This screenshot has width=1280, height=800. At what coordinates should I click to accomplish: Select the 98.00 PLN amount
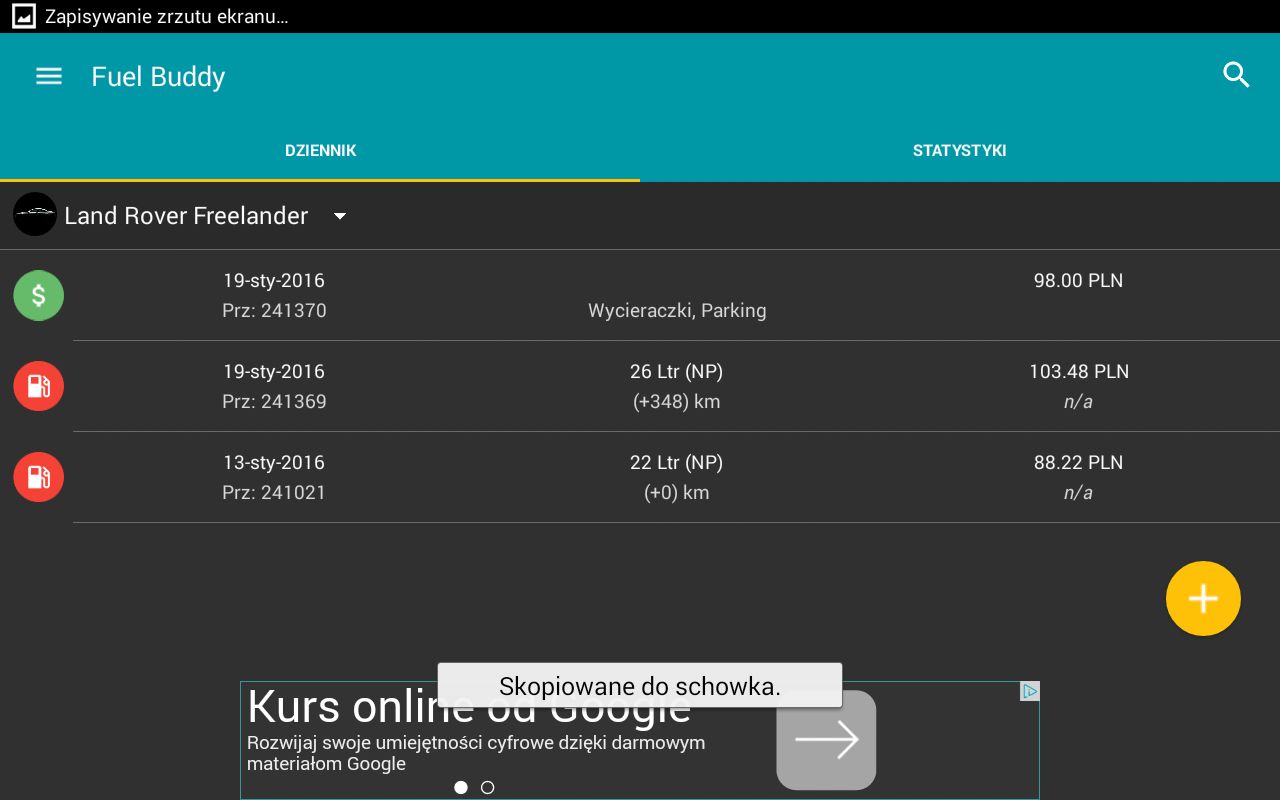pos(1078,281)
